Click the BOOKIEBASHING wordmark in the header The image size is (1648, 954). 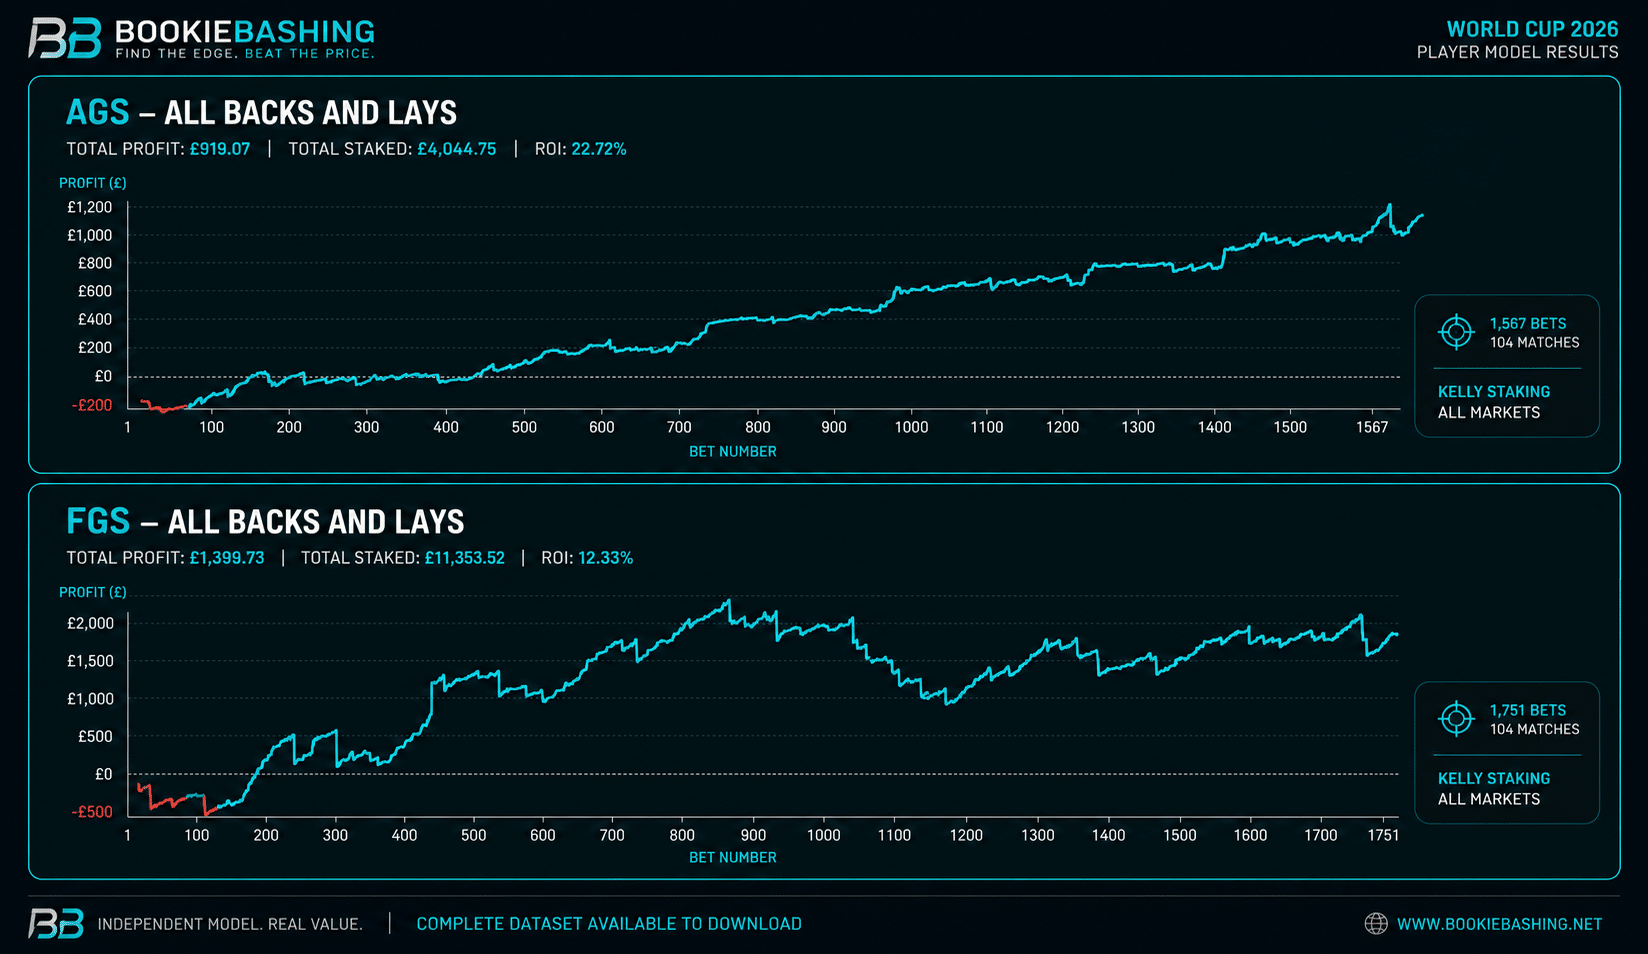click(245, 31)
